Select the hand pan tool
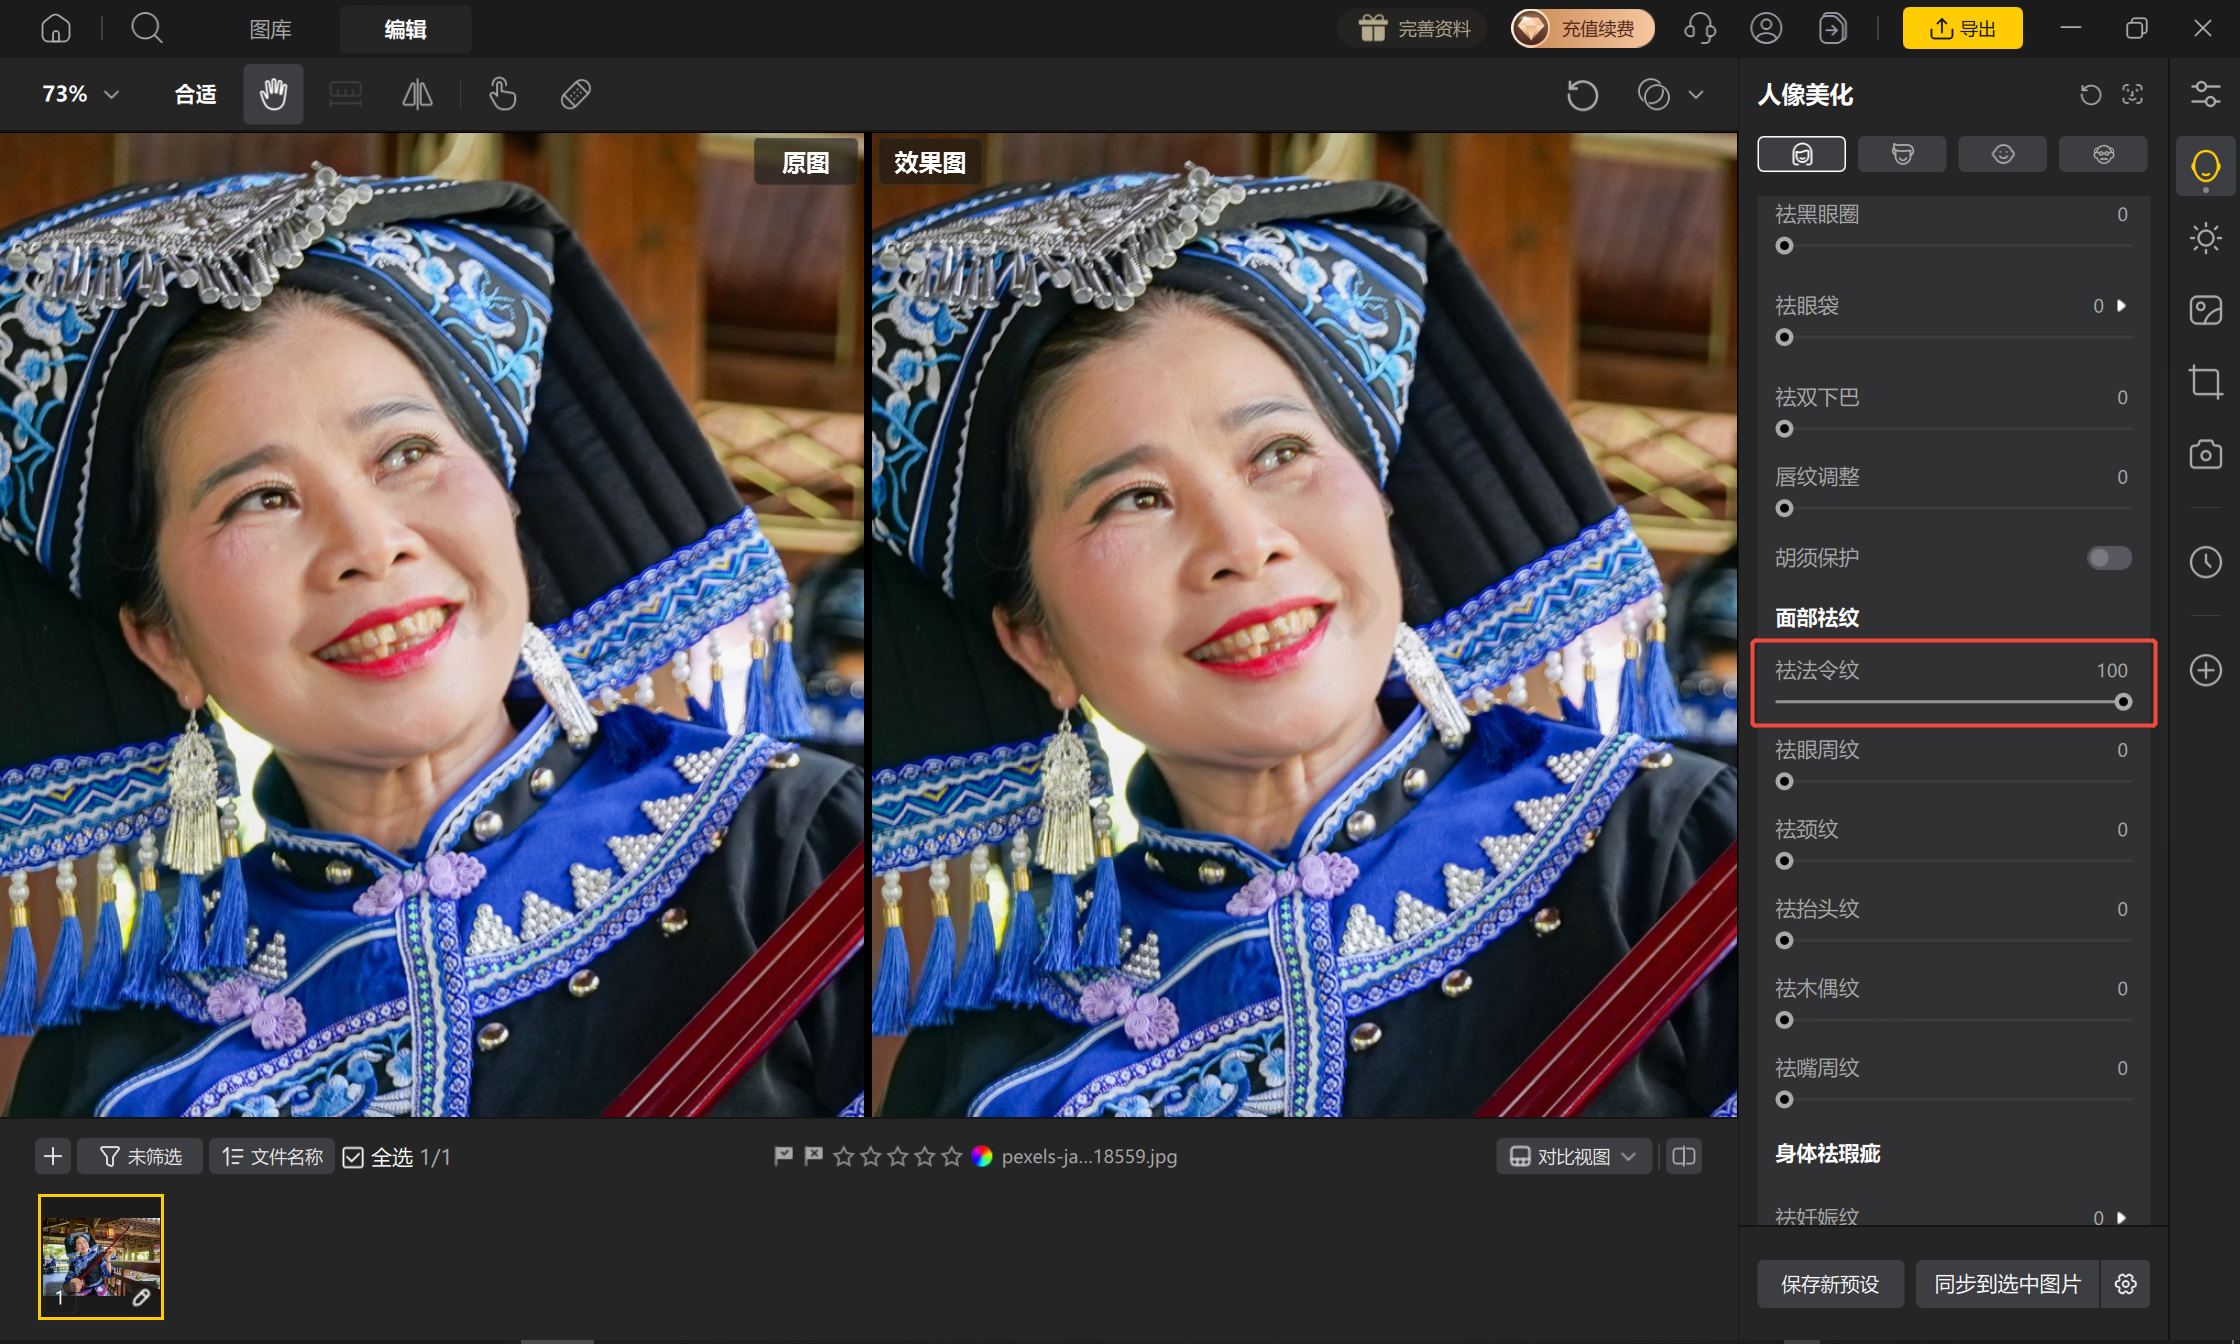The image size is (2240, 1344). [273, 94]
